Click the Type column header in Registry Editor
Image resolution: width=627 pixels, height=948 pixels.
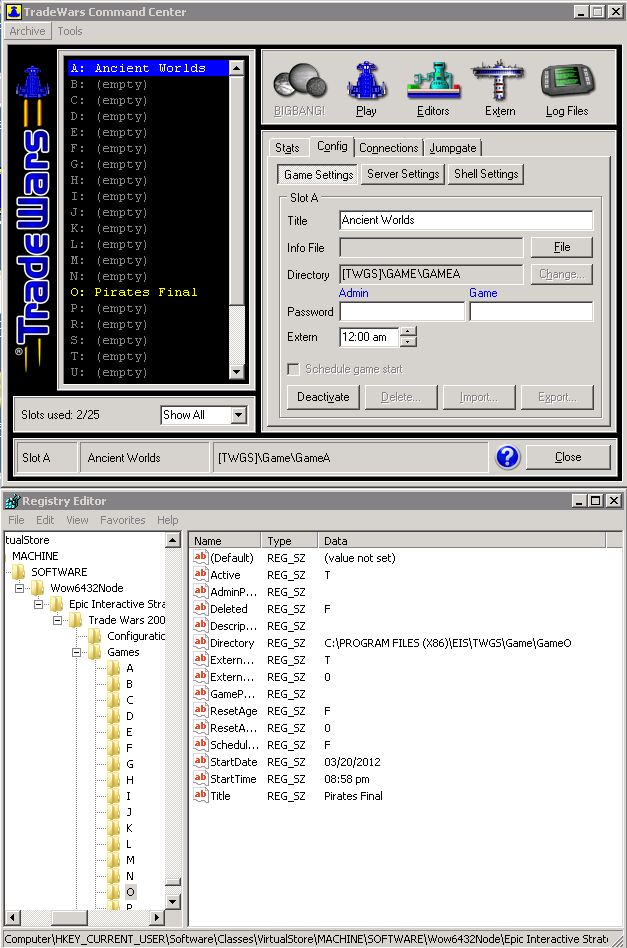click(290, 541)
